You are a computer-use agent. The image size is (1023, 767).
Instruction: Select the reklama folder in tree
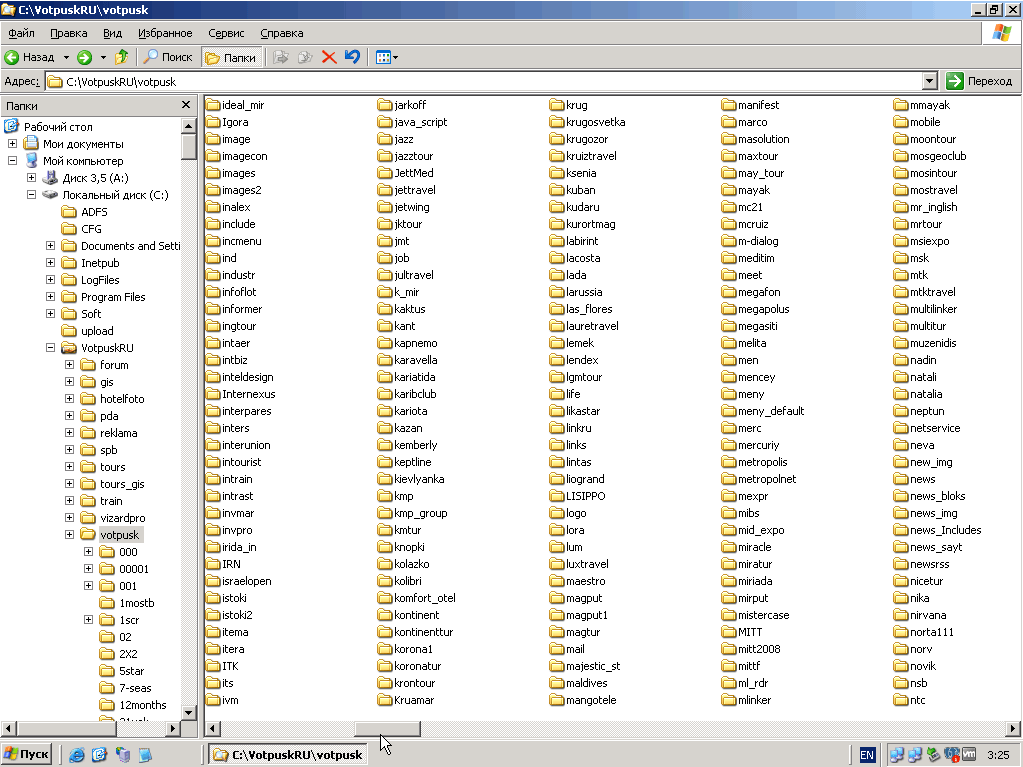118,433
